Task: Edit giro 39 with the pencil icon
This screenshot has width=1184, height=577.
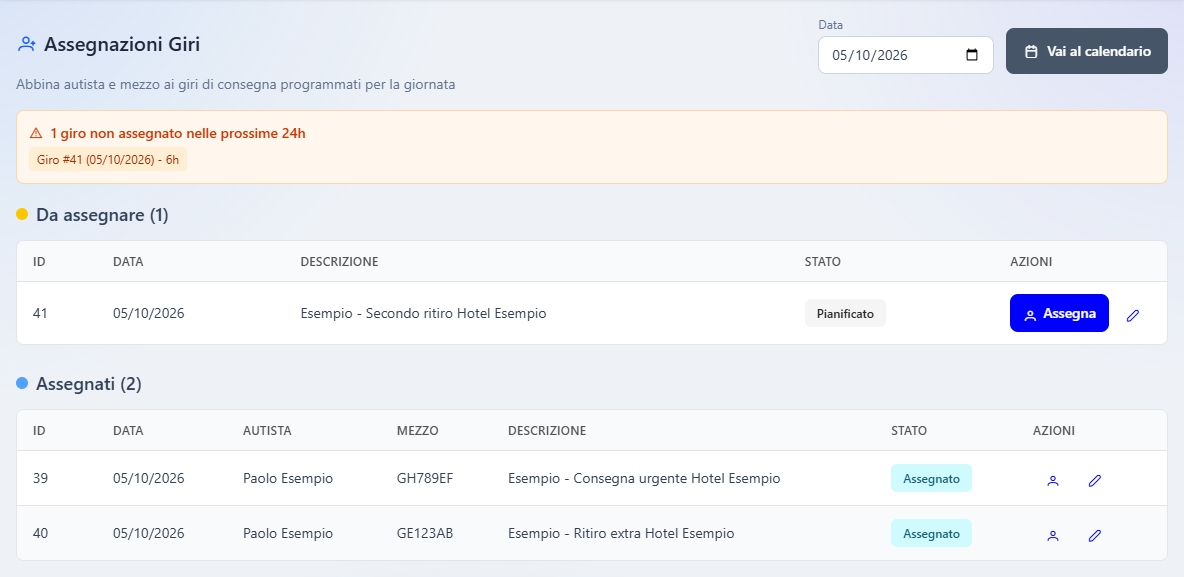Action: tap(1094, 480)
